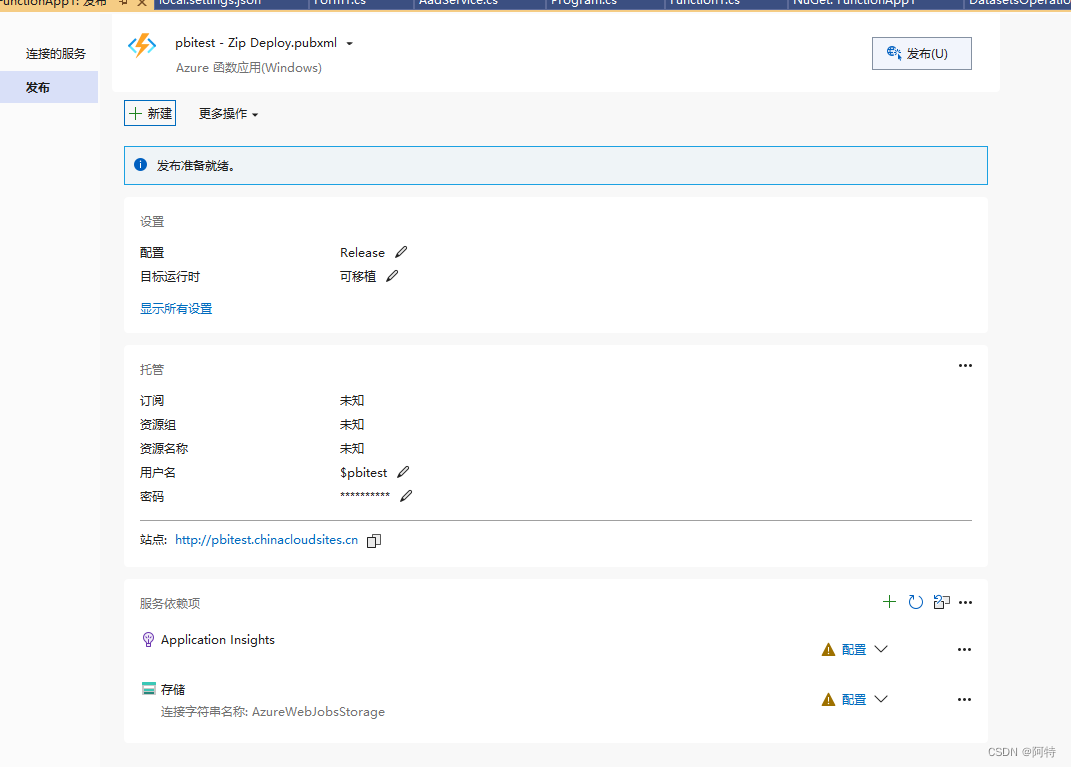Image resolution: width=1071 pixels, height=767 pixels.
Task: Select the 发布 sidebar item
Action: pyautogui.click(x=49, y=87)
